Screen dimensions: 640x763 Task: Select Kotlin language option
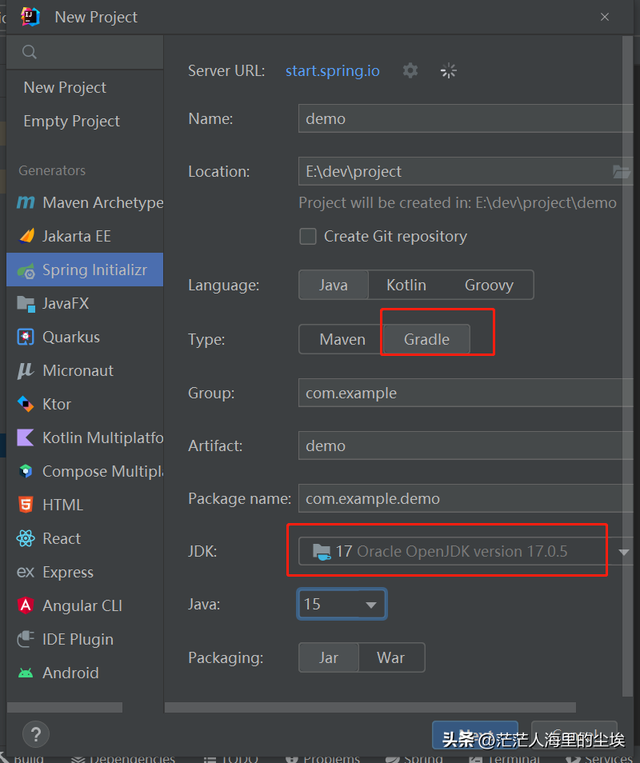406,285
